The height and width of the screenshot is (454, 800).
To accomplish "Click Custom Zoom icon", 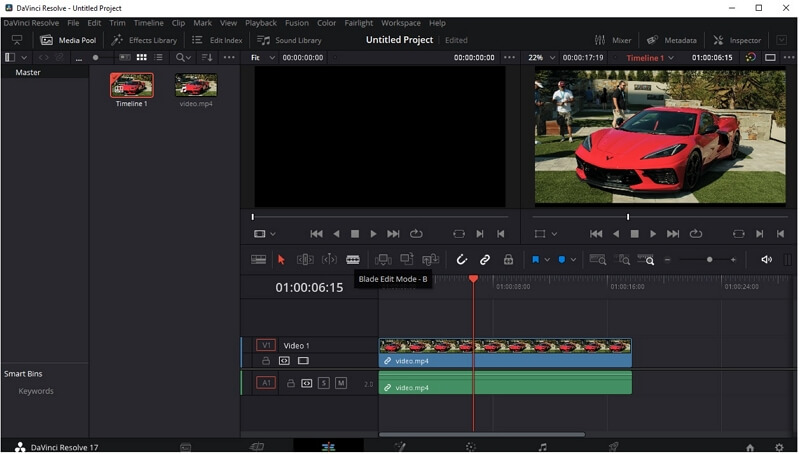I will click(x=645, y=260).
